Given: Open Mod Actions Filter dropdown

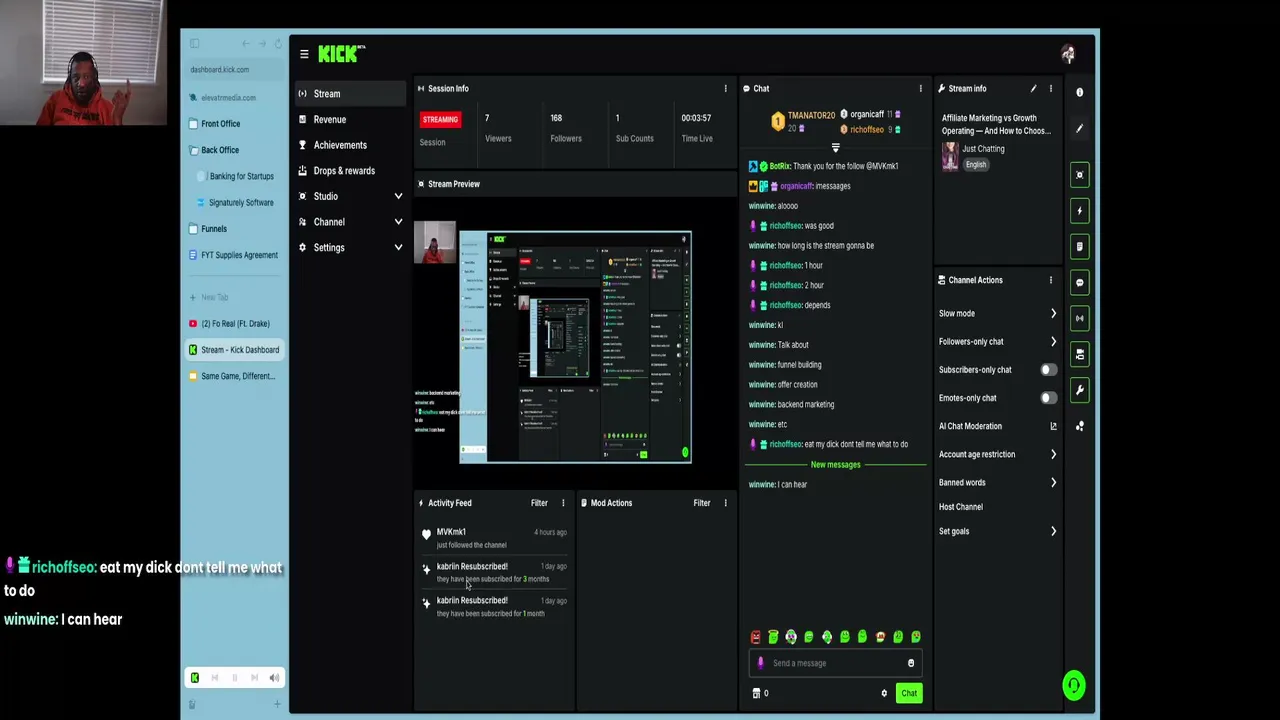Looking at the screenshot, I should (702, 503).
